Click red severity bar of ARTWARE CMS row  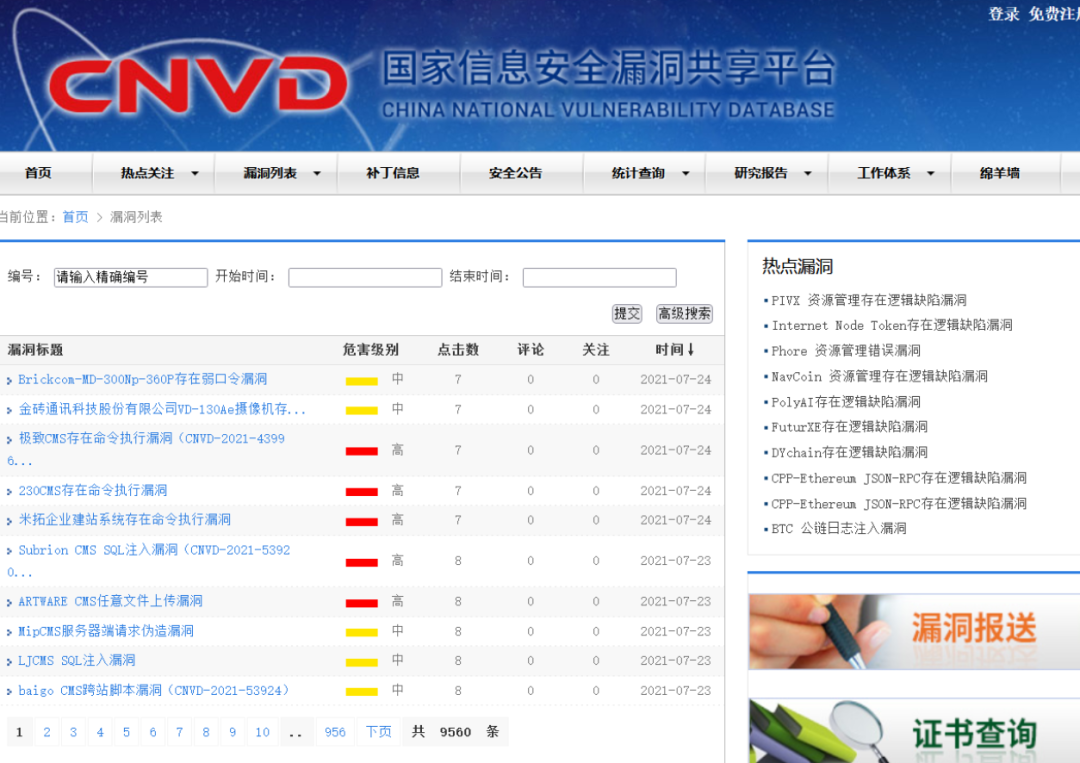(362, 603)
